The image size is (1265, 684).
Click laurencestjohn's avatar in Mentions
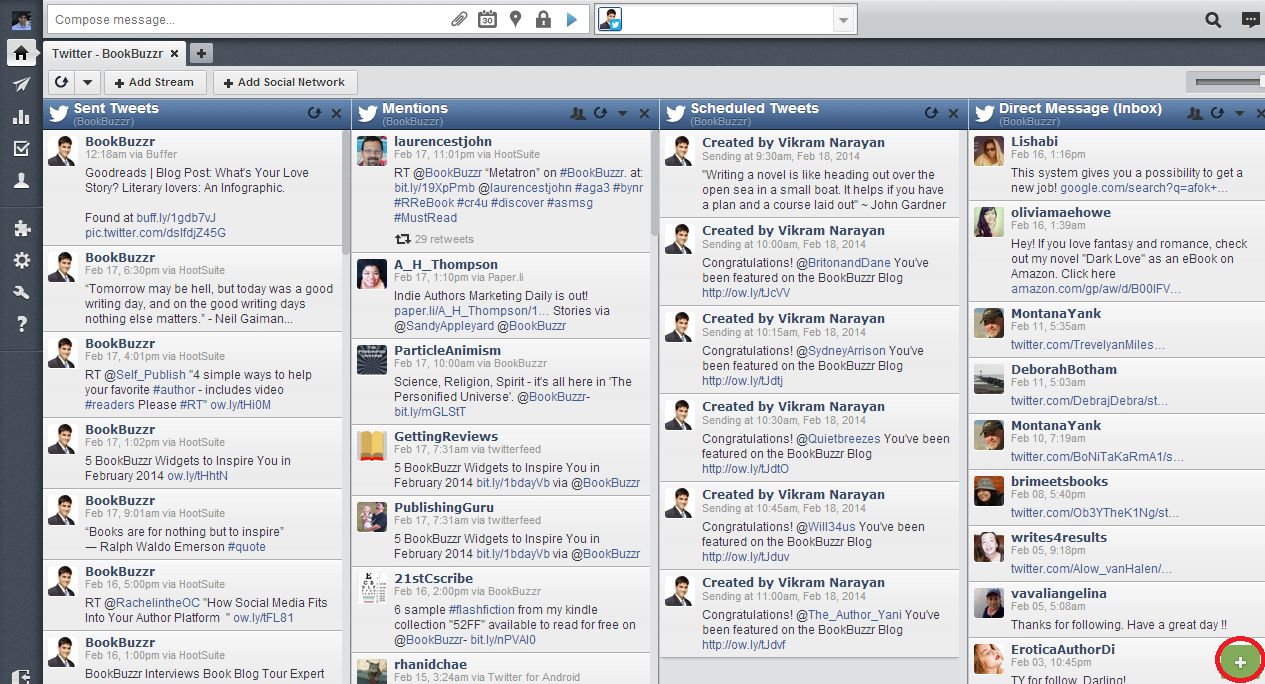pos(372,151)
